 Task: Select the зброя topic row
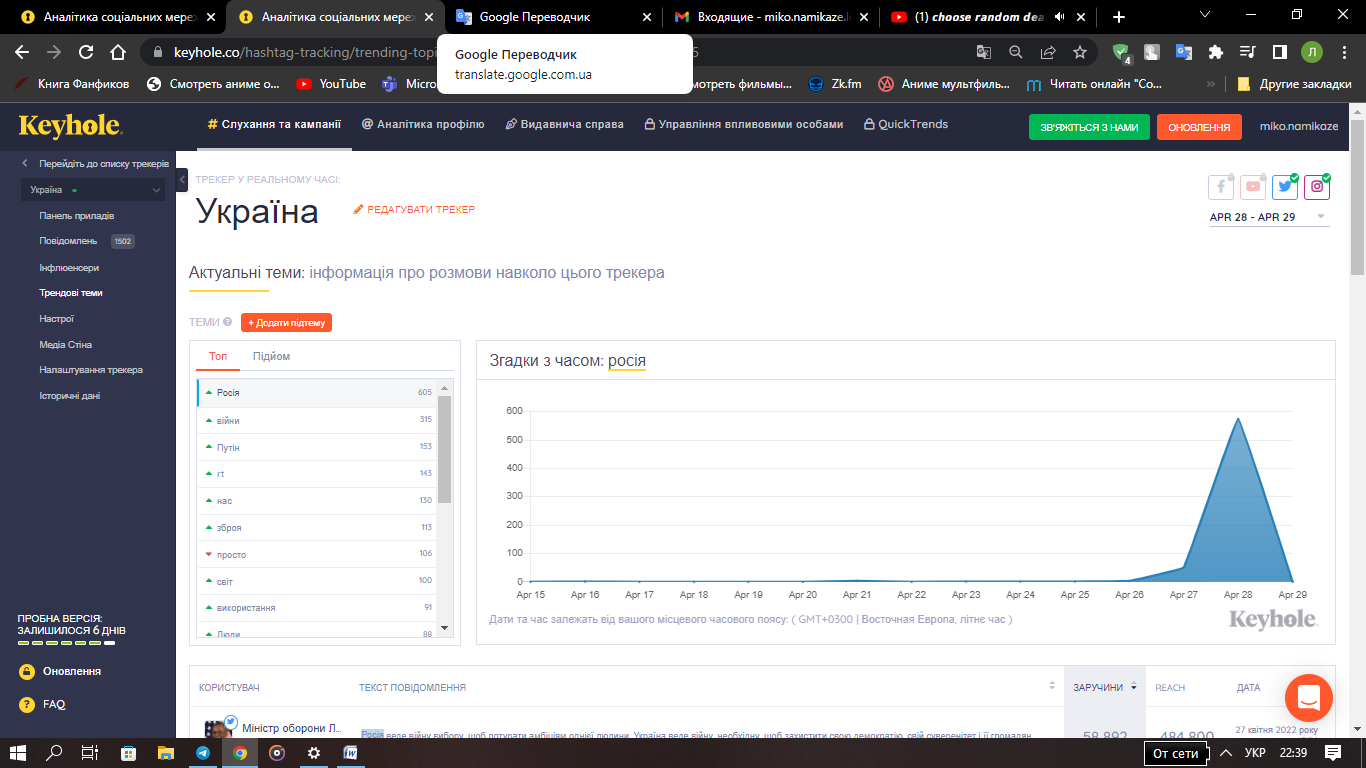point(318,528)
